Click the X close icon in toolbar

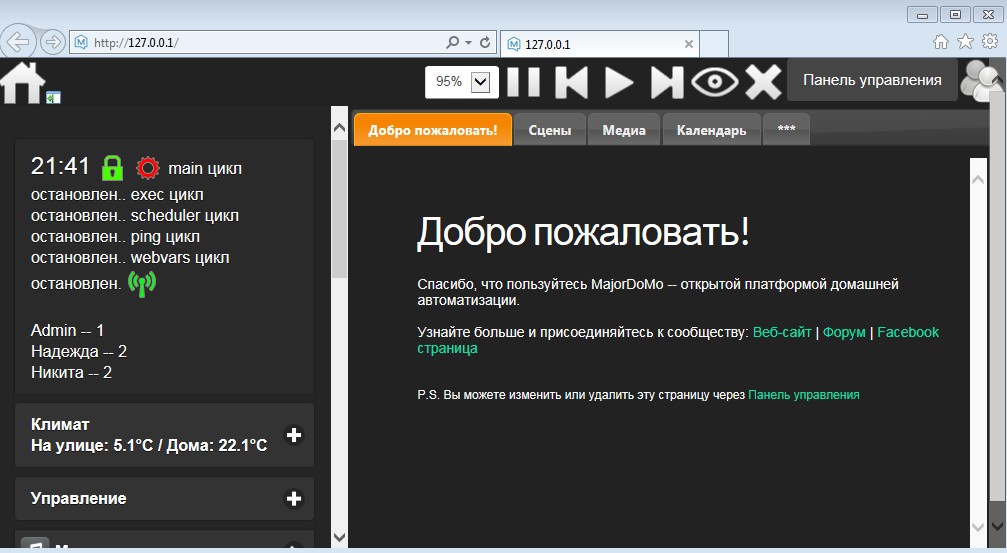pos(763,82)
